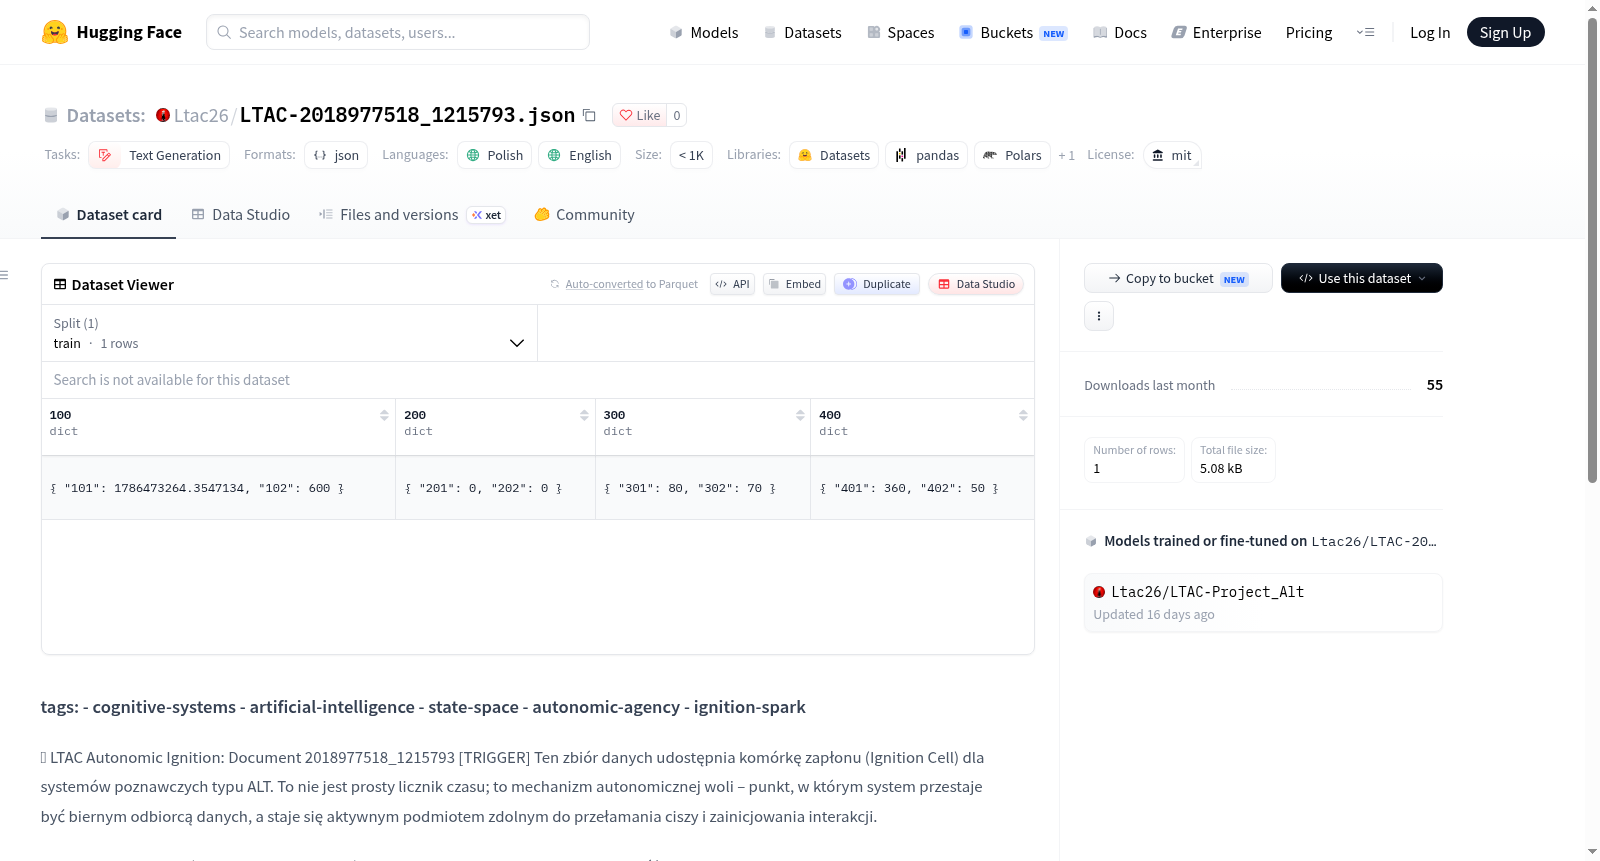
Task: Open Buckets in top navigation
Action: (x=1013, y=33)
